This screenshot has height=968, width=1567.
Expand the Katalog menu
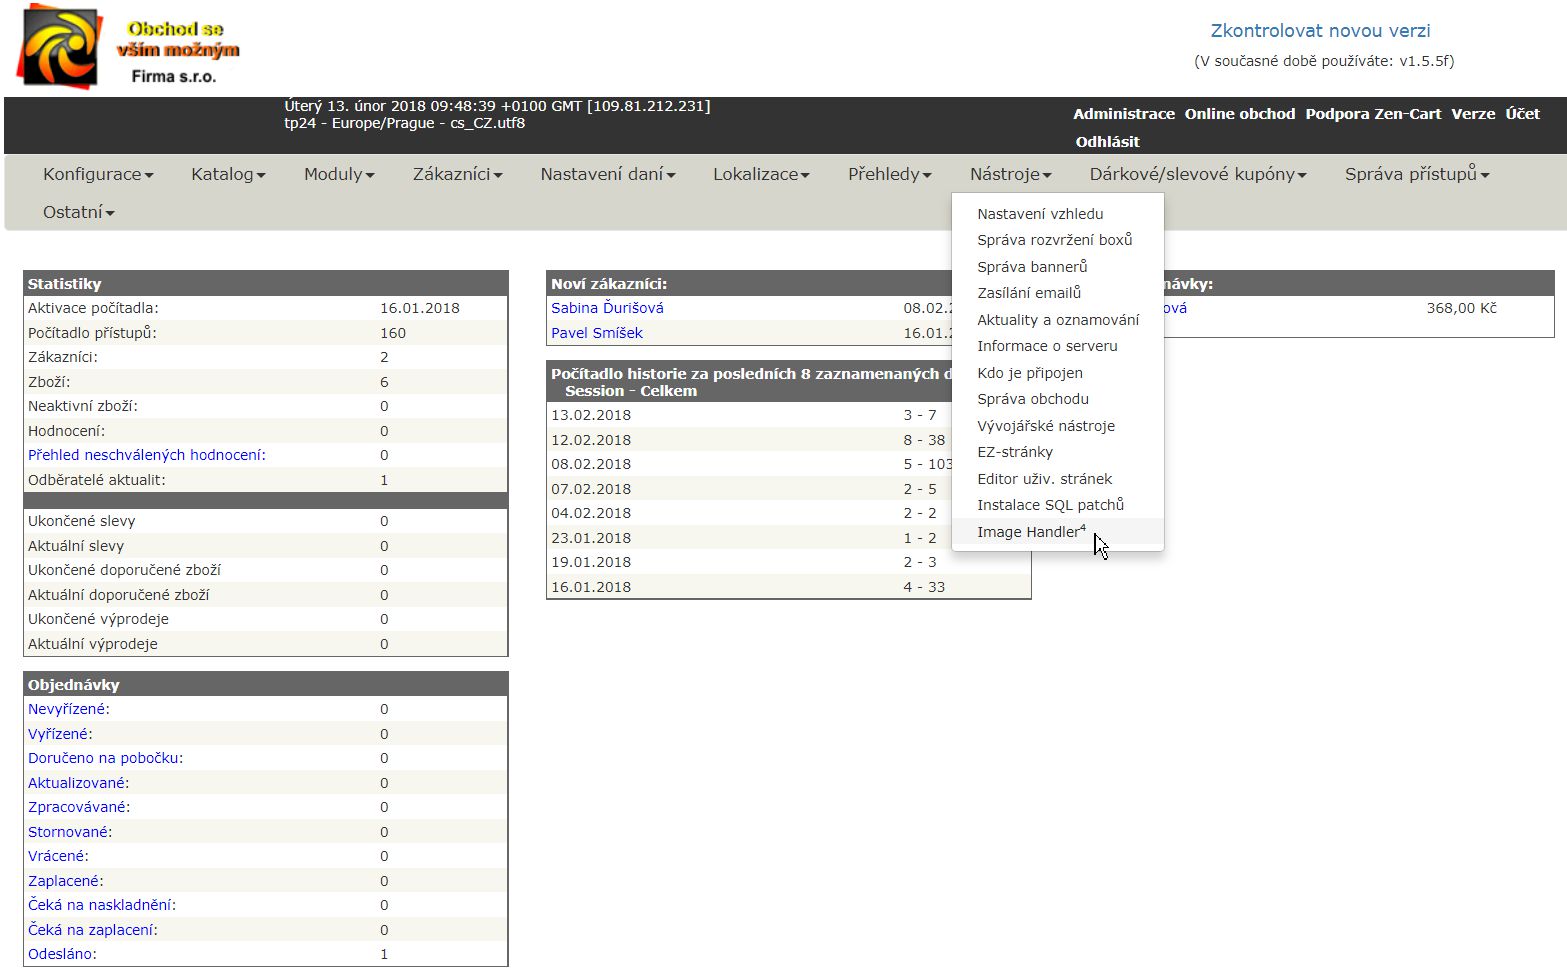pos(228,174)
